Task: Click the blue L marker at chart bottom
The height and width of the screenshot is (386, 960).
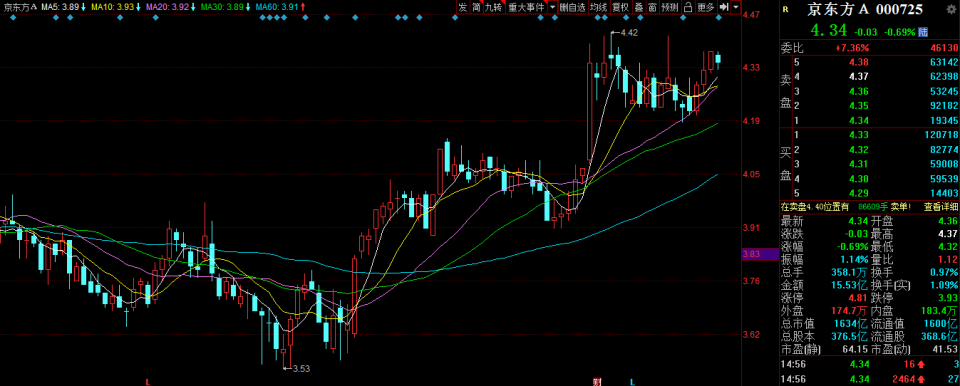Action: click(x=633, y=382)
